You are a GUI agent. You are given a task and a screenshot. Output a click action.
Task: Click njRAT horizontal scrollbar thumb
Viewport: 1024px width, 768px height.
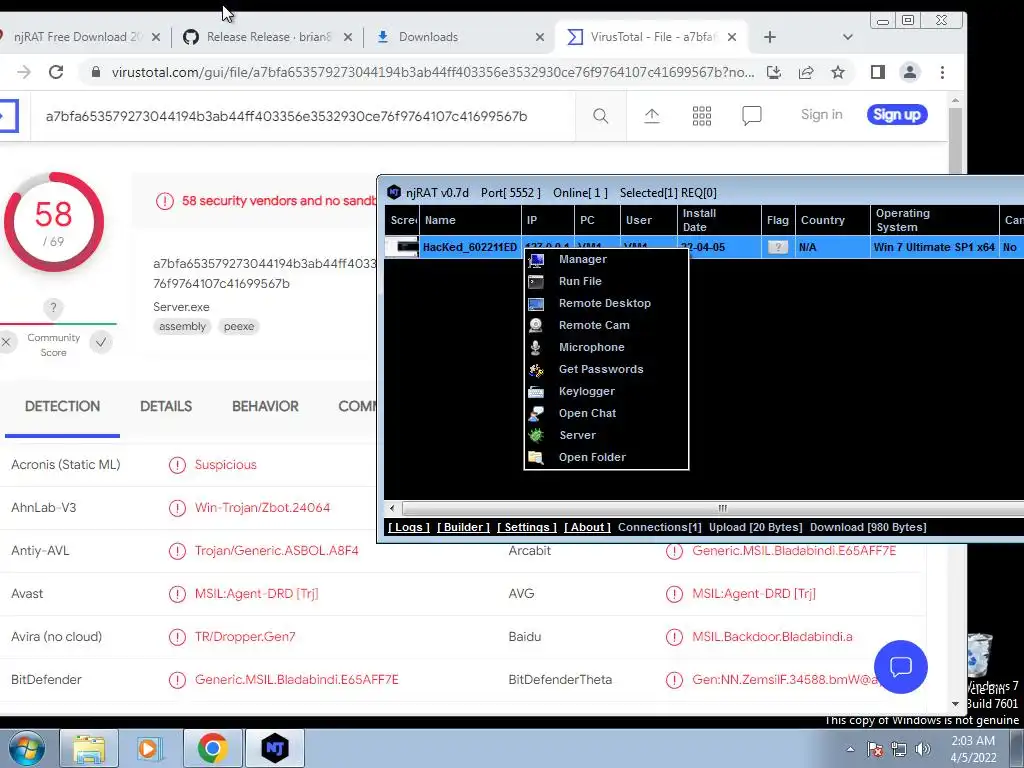tap(722, 508)
